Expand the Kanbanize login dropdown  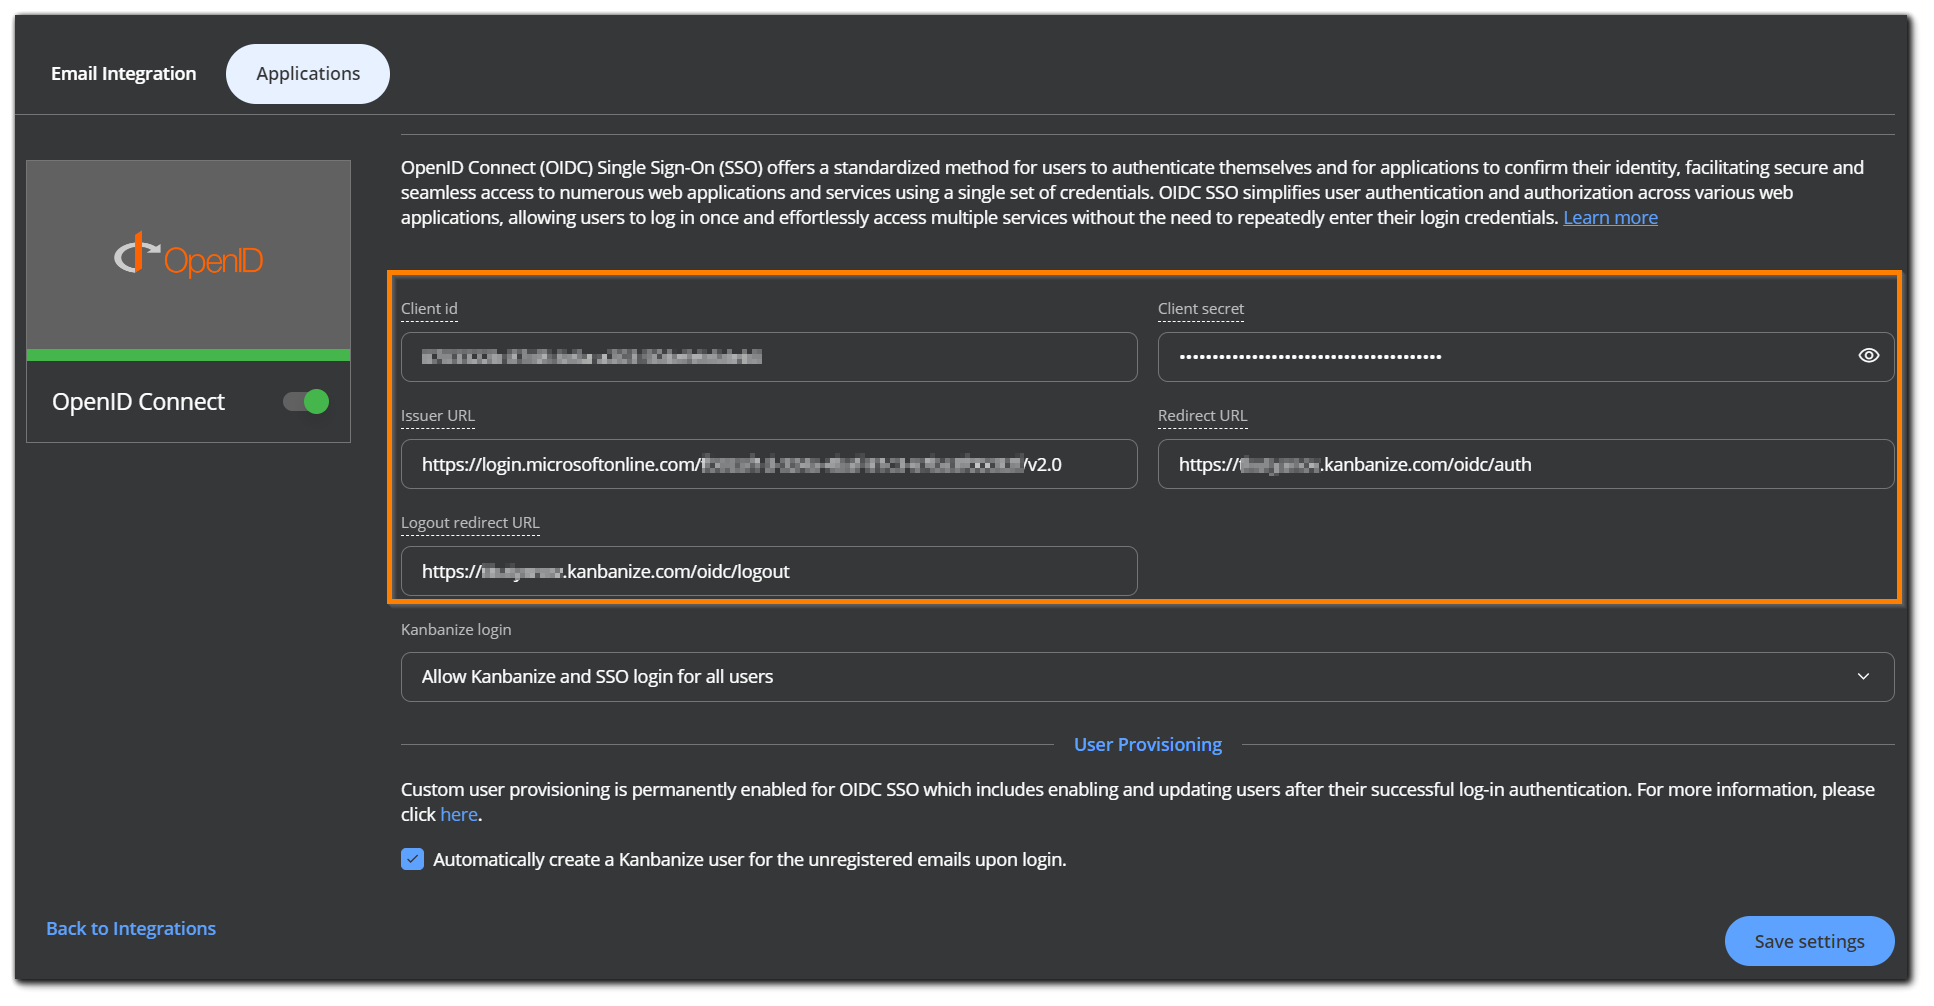tap(1147, 677)
